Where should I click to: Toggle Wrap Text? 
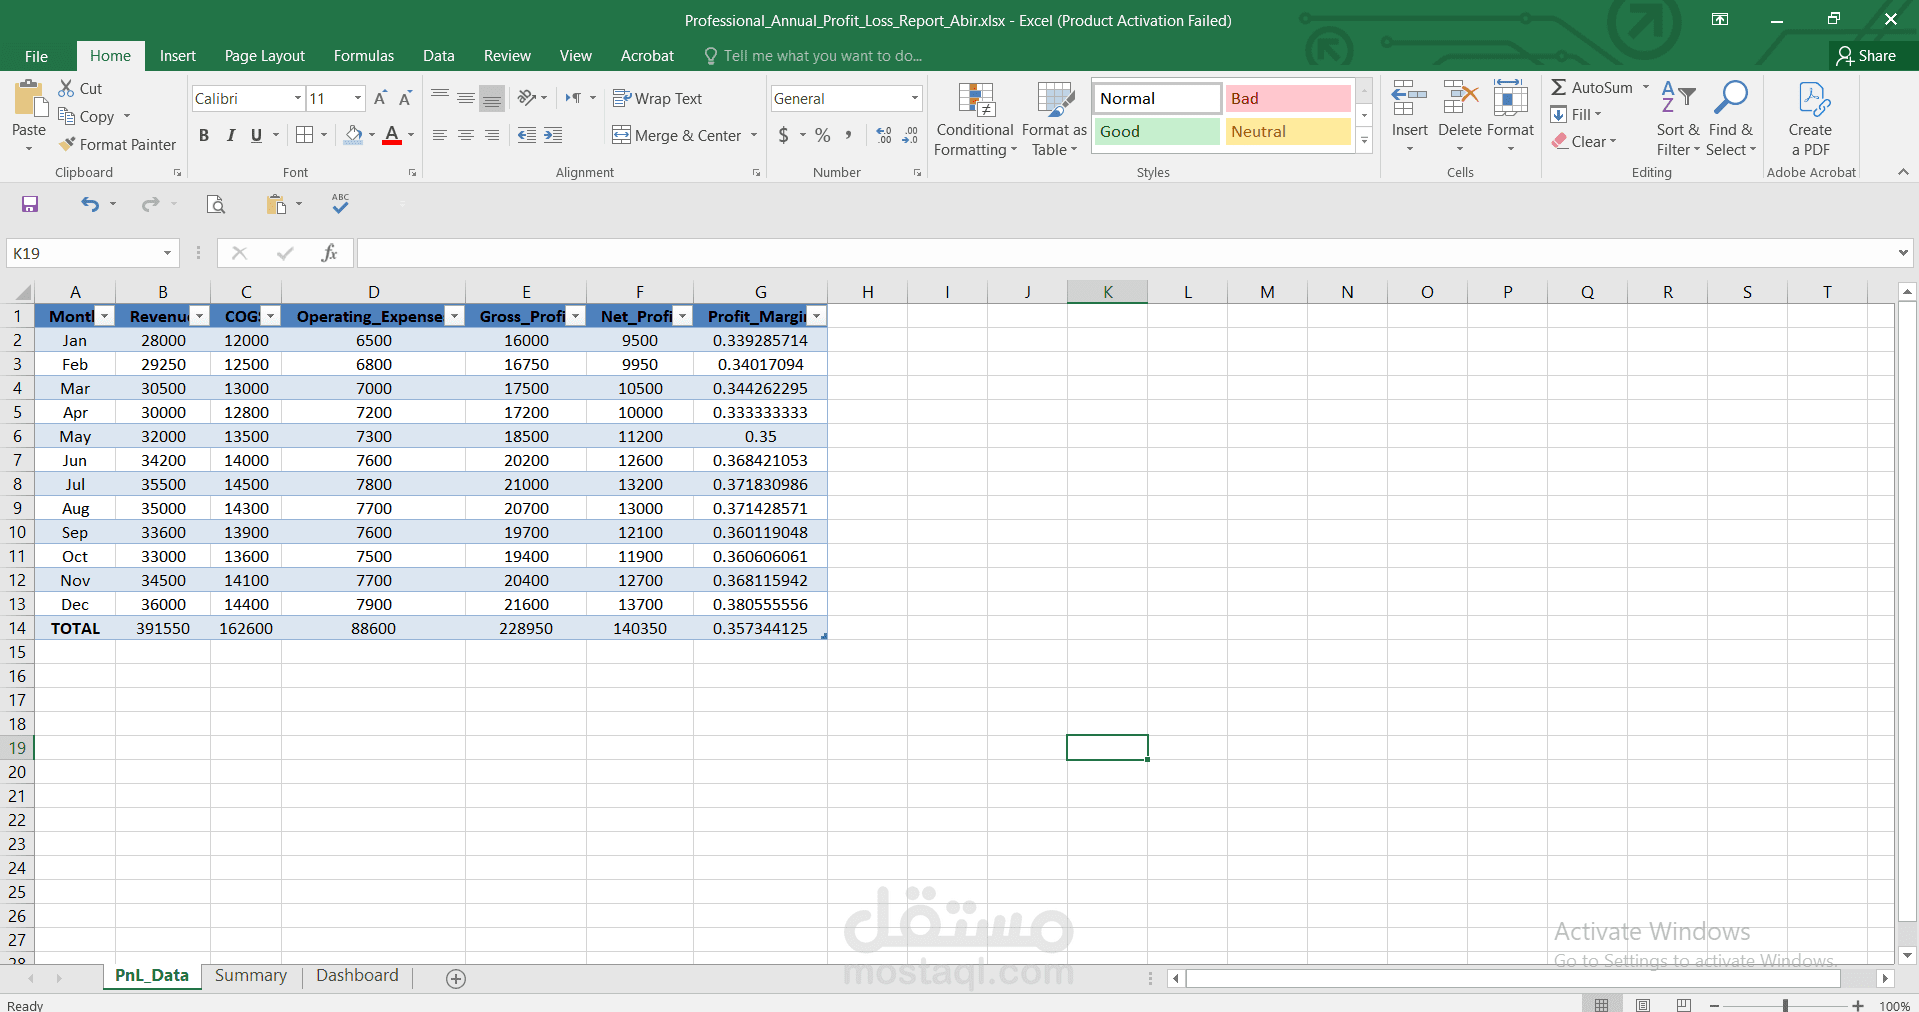[x=657, y=98]
